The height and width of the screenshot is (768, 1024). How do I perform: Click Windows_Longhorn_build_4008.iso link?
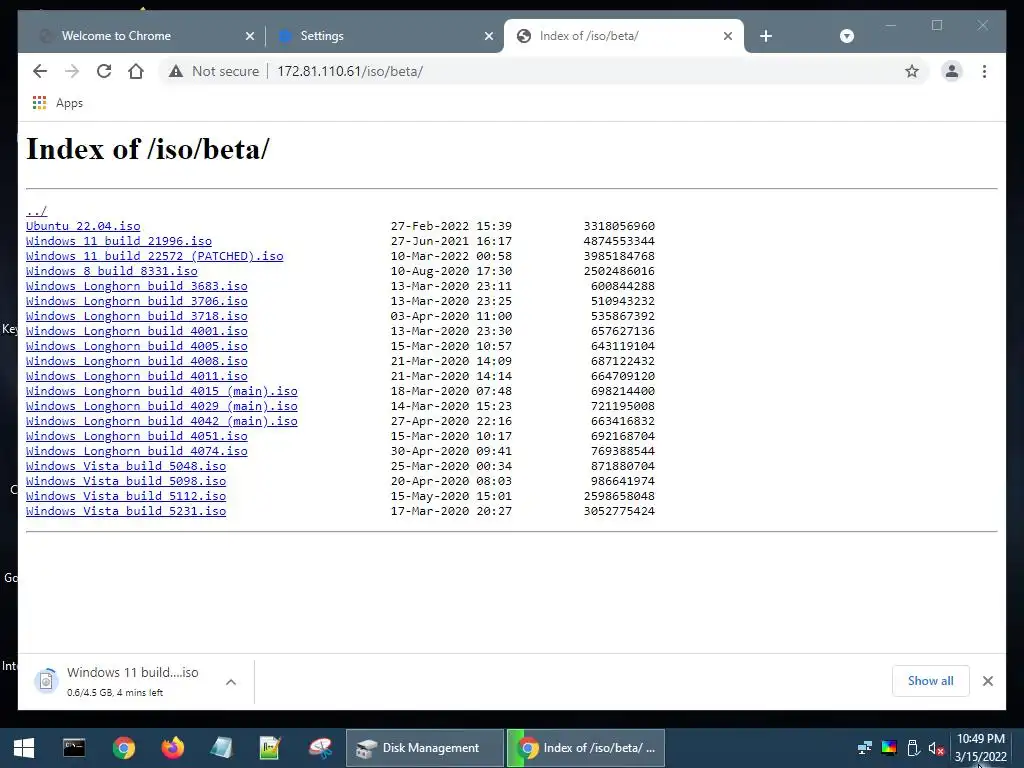136,361
